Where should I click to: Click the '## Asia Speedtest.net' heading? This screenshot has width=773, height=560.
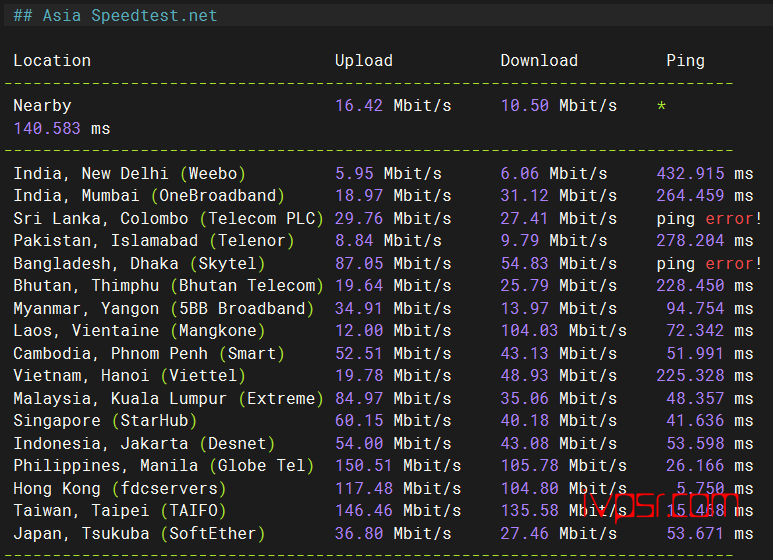[x=115, y=15]
